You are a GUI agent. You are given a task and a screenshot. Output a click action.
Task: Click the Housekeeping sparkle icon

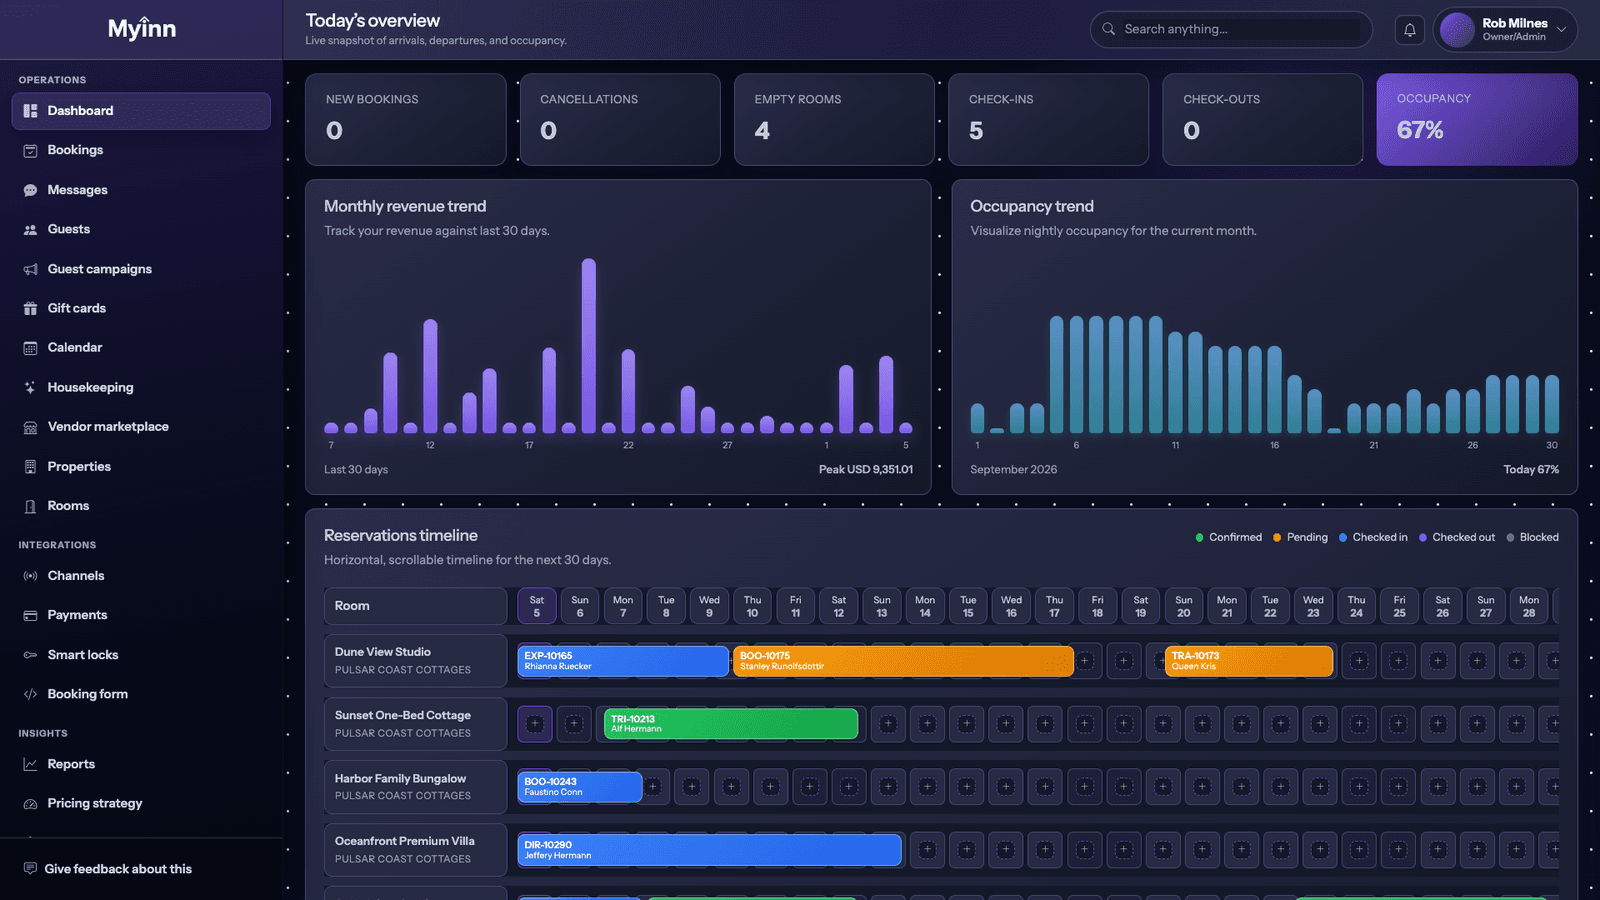point(30,387)
